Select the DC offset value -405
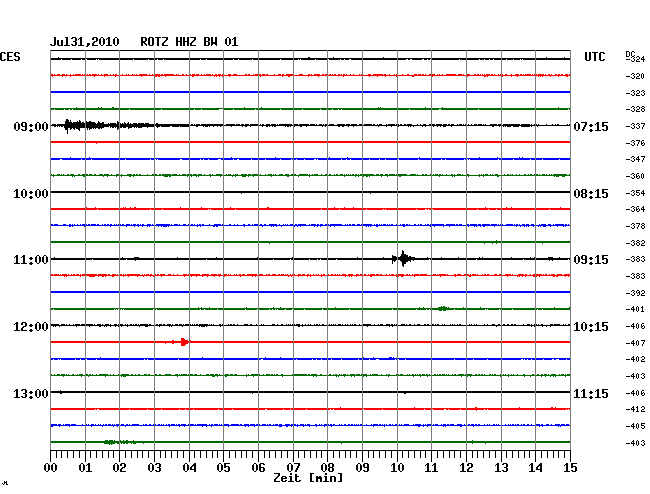 (x=635, y=426)
